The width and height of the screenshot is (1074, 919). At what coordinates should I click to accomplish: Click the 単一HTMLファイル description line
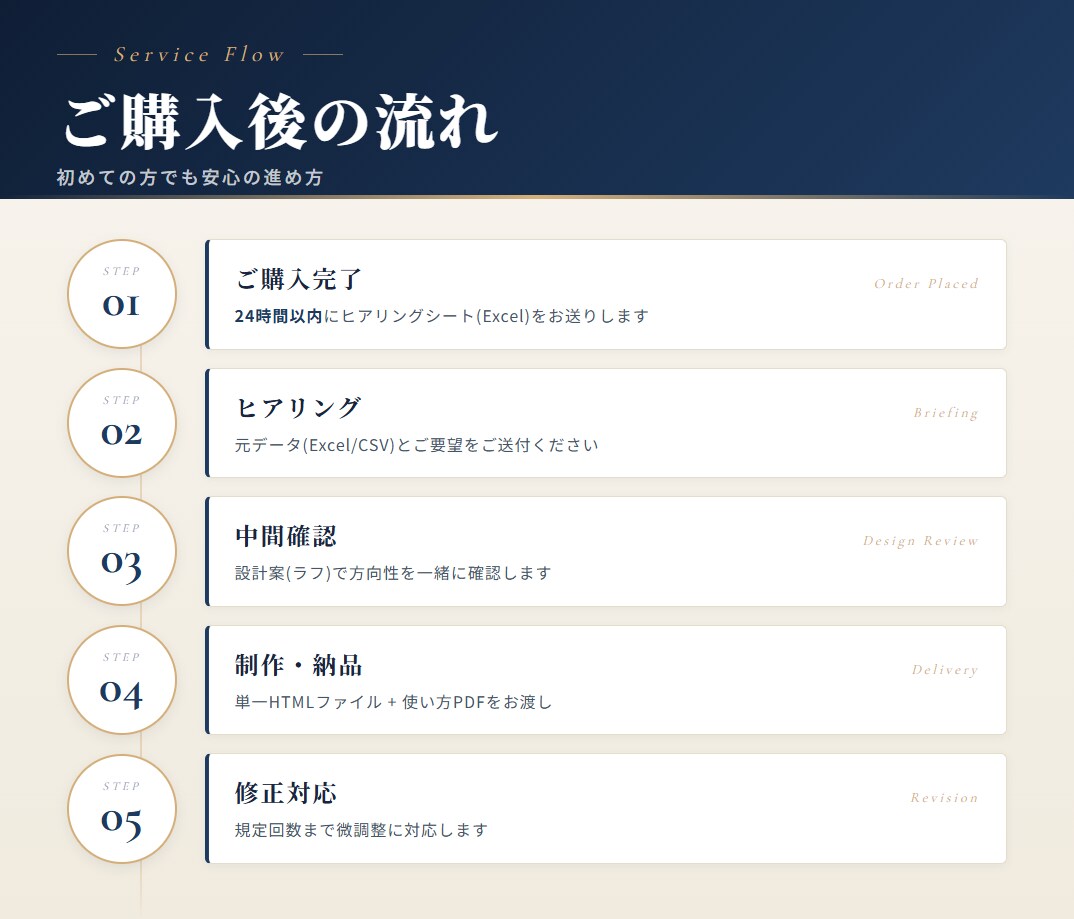tap(393, 702)
